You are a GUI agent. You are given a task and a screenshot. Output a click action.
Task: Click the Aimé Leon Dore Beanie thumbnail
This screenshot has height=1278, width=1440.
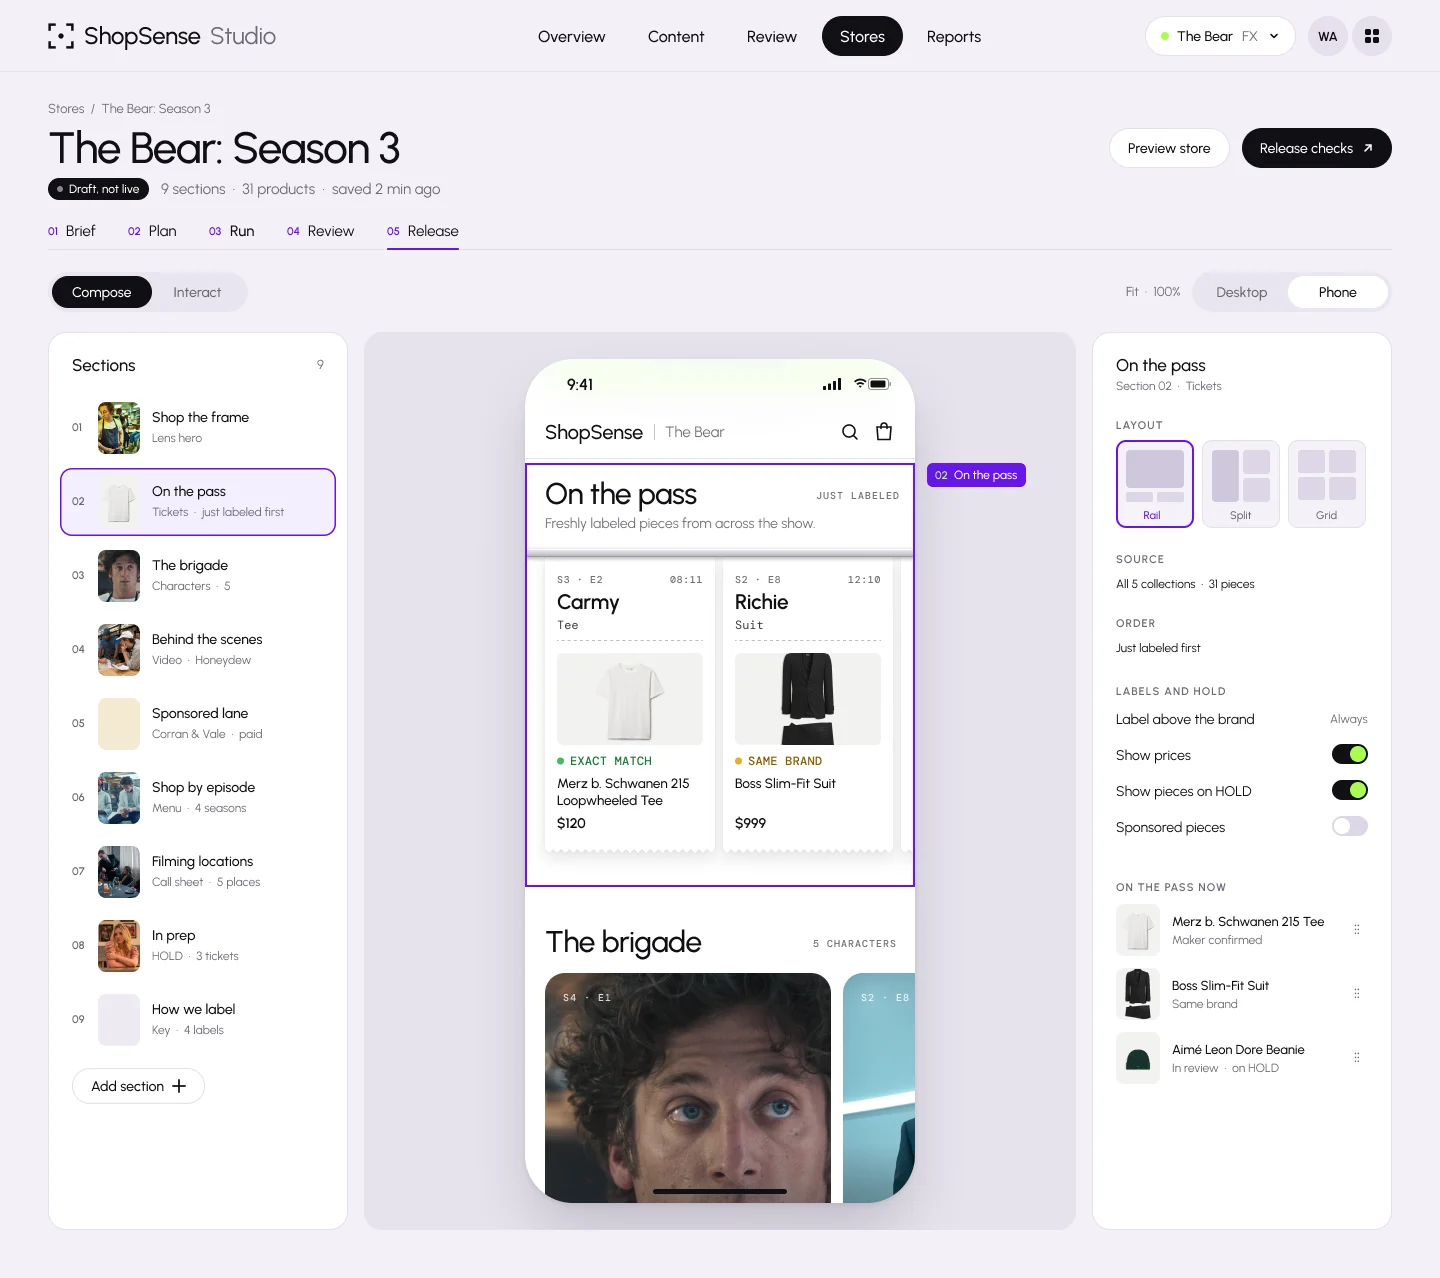coord(1138,1058)
